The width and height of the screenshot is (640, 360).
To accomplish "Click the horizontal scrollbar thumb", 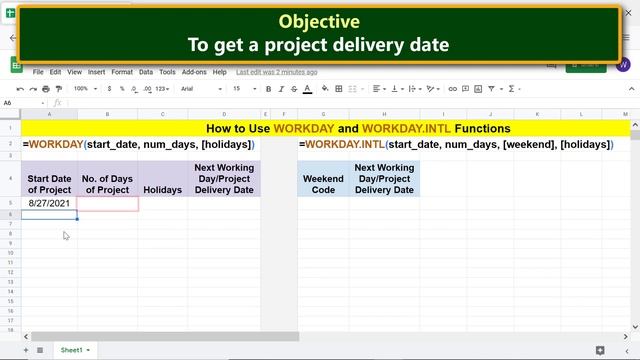I will (x=165, y=336).
